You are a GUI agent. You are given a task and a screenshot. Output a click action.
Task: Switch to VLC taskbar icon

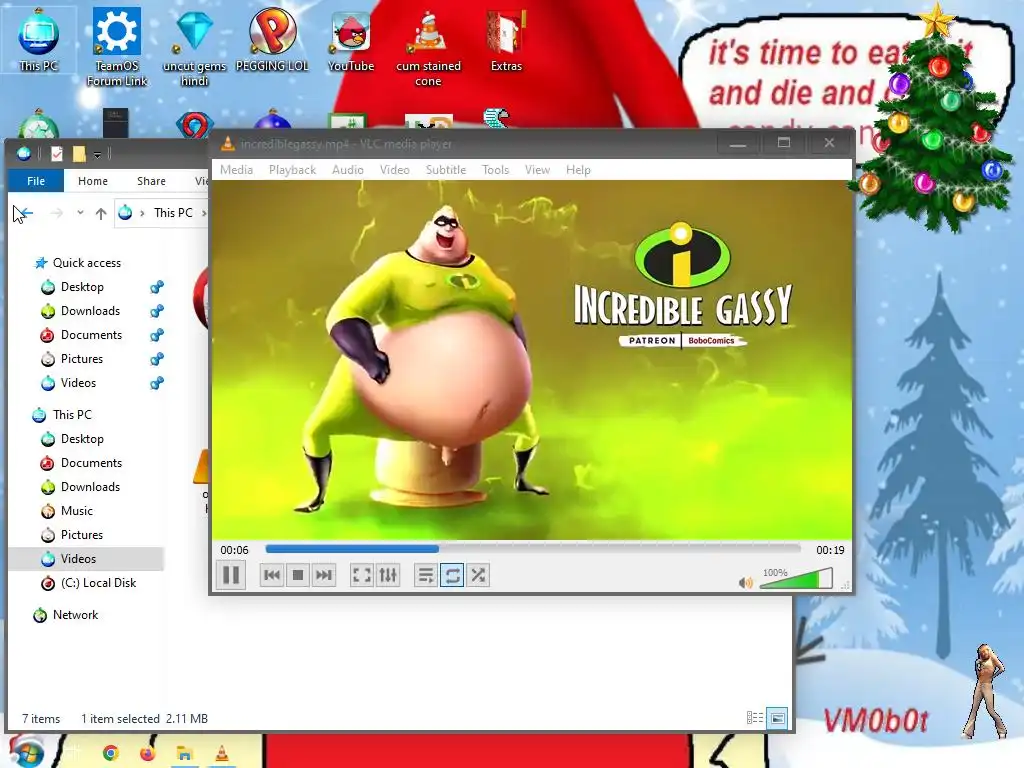[221, 754]
